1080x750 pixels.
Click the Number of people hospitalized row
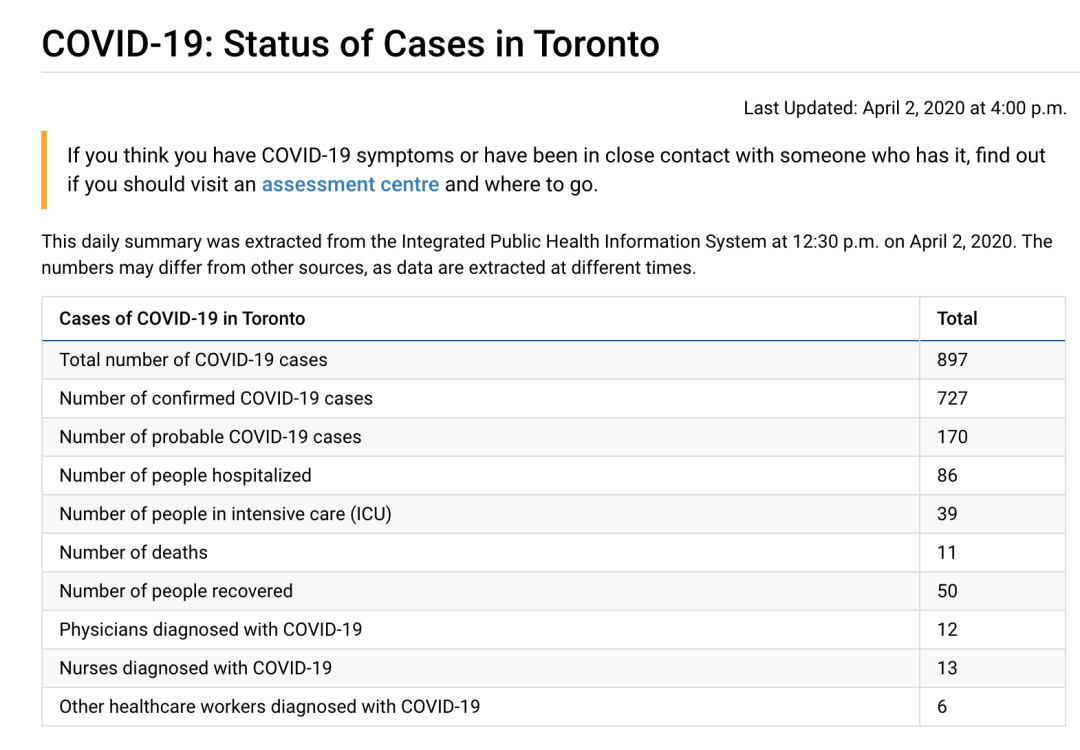(x=553, y=475)
